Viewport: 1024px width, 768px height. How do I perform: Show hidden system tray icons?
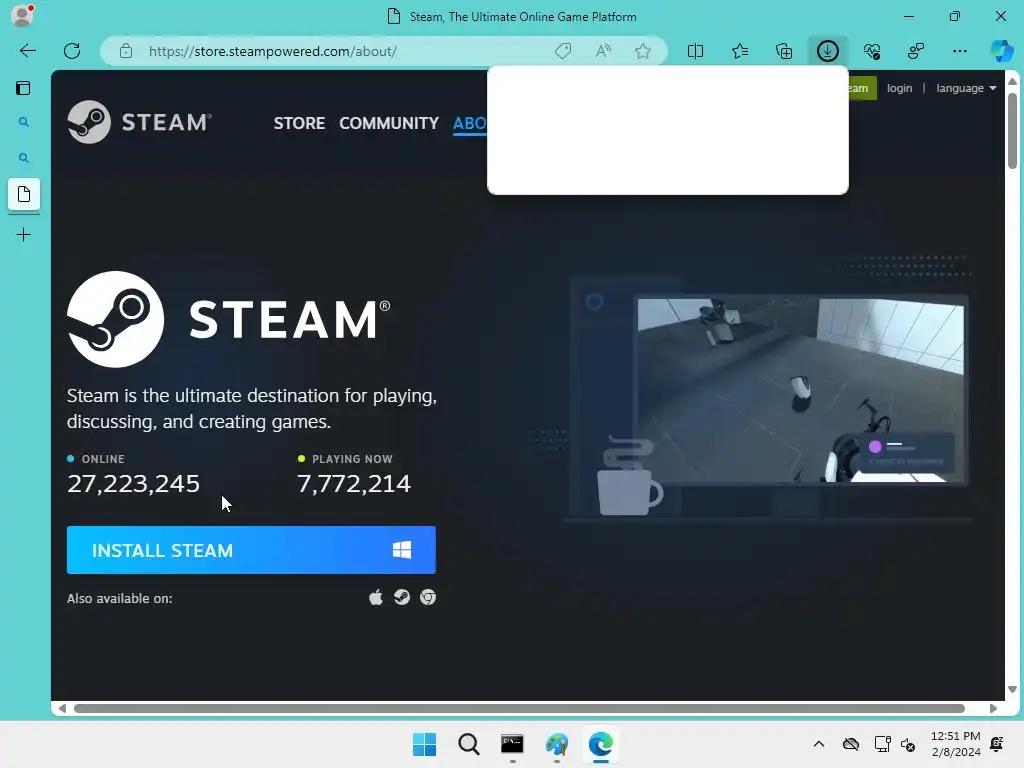(818, 744)
